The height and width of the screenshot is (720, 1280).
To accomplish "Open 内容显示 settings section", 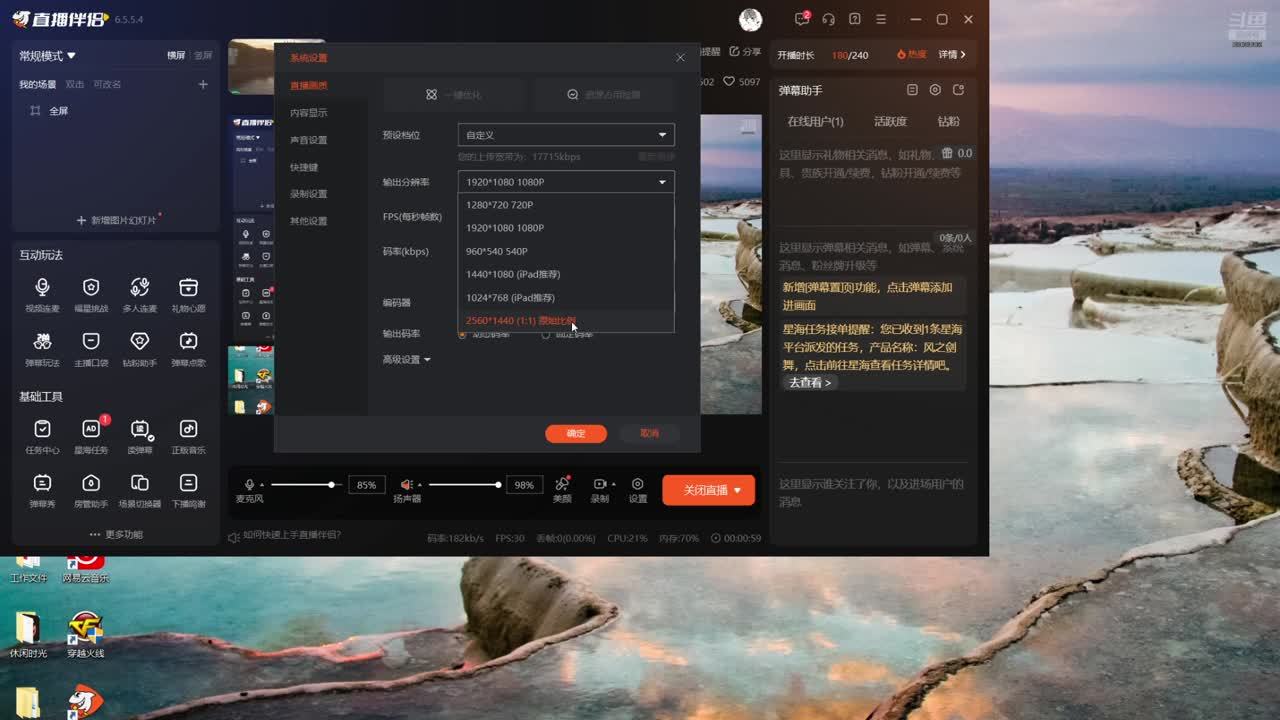I will point(308,113).
